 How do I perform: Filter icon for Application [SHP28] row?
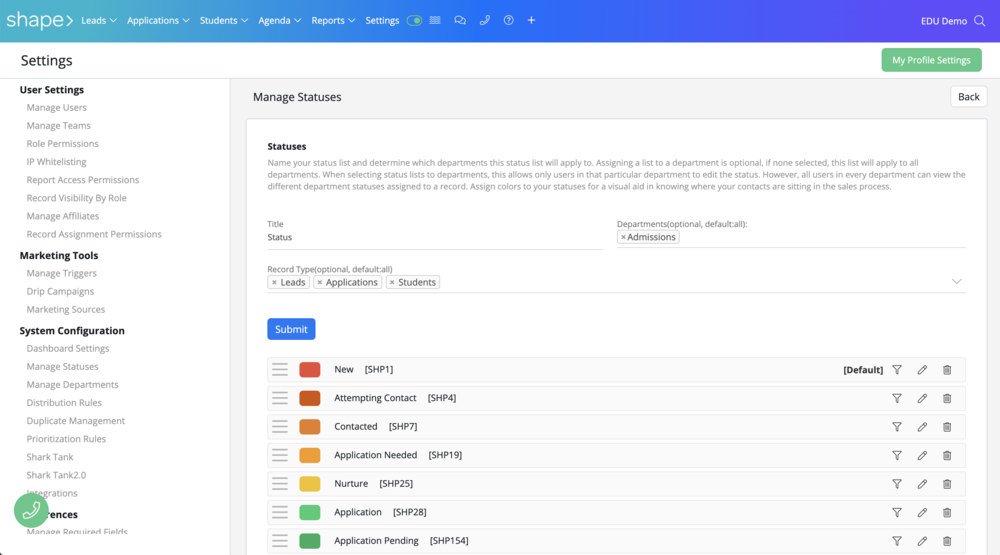tap(897, 512)
